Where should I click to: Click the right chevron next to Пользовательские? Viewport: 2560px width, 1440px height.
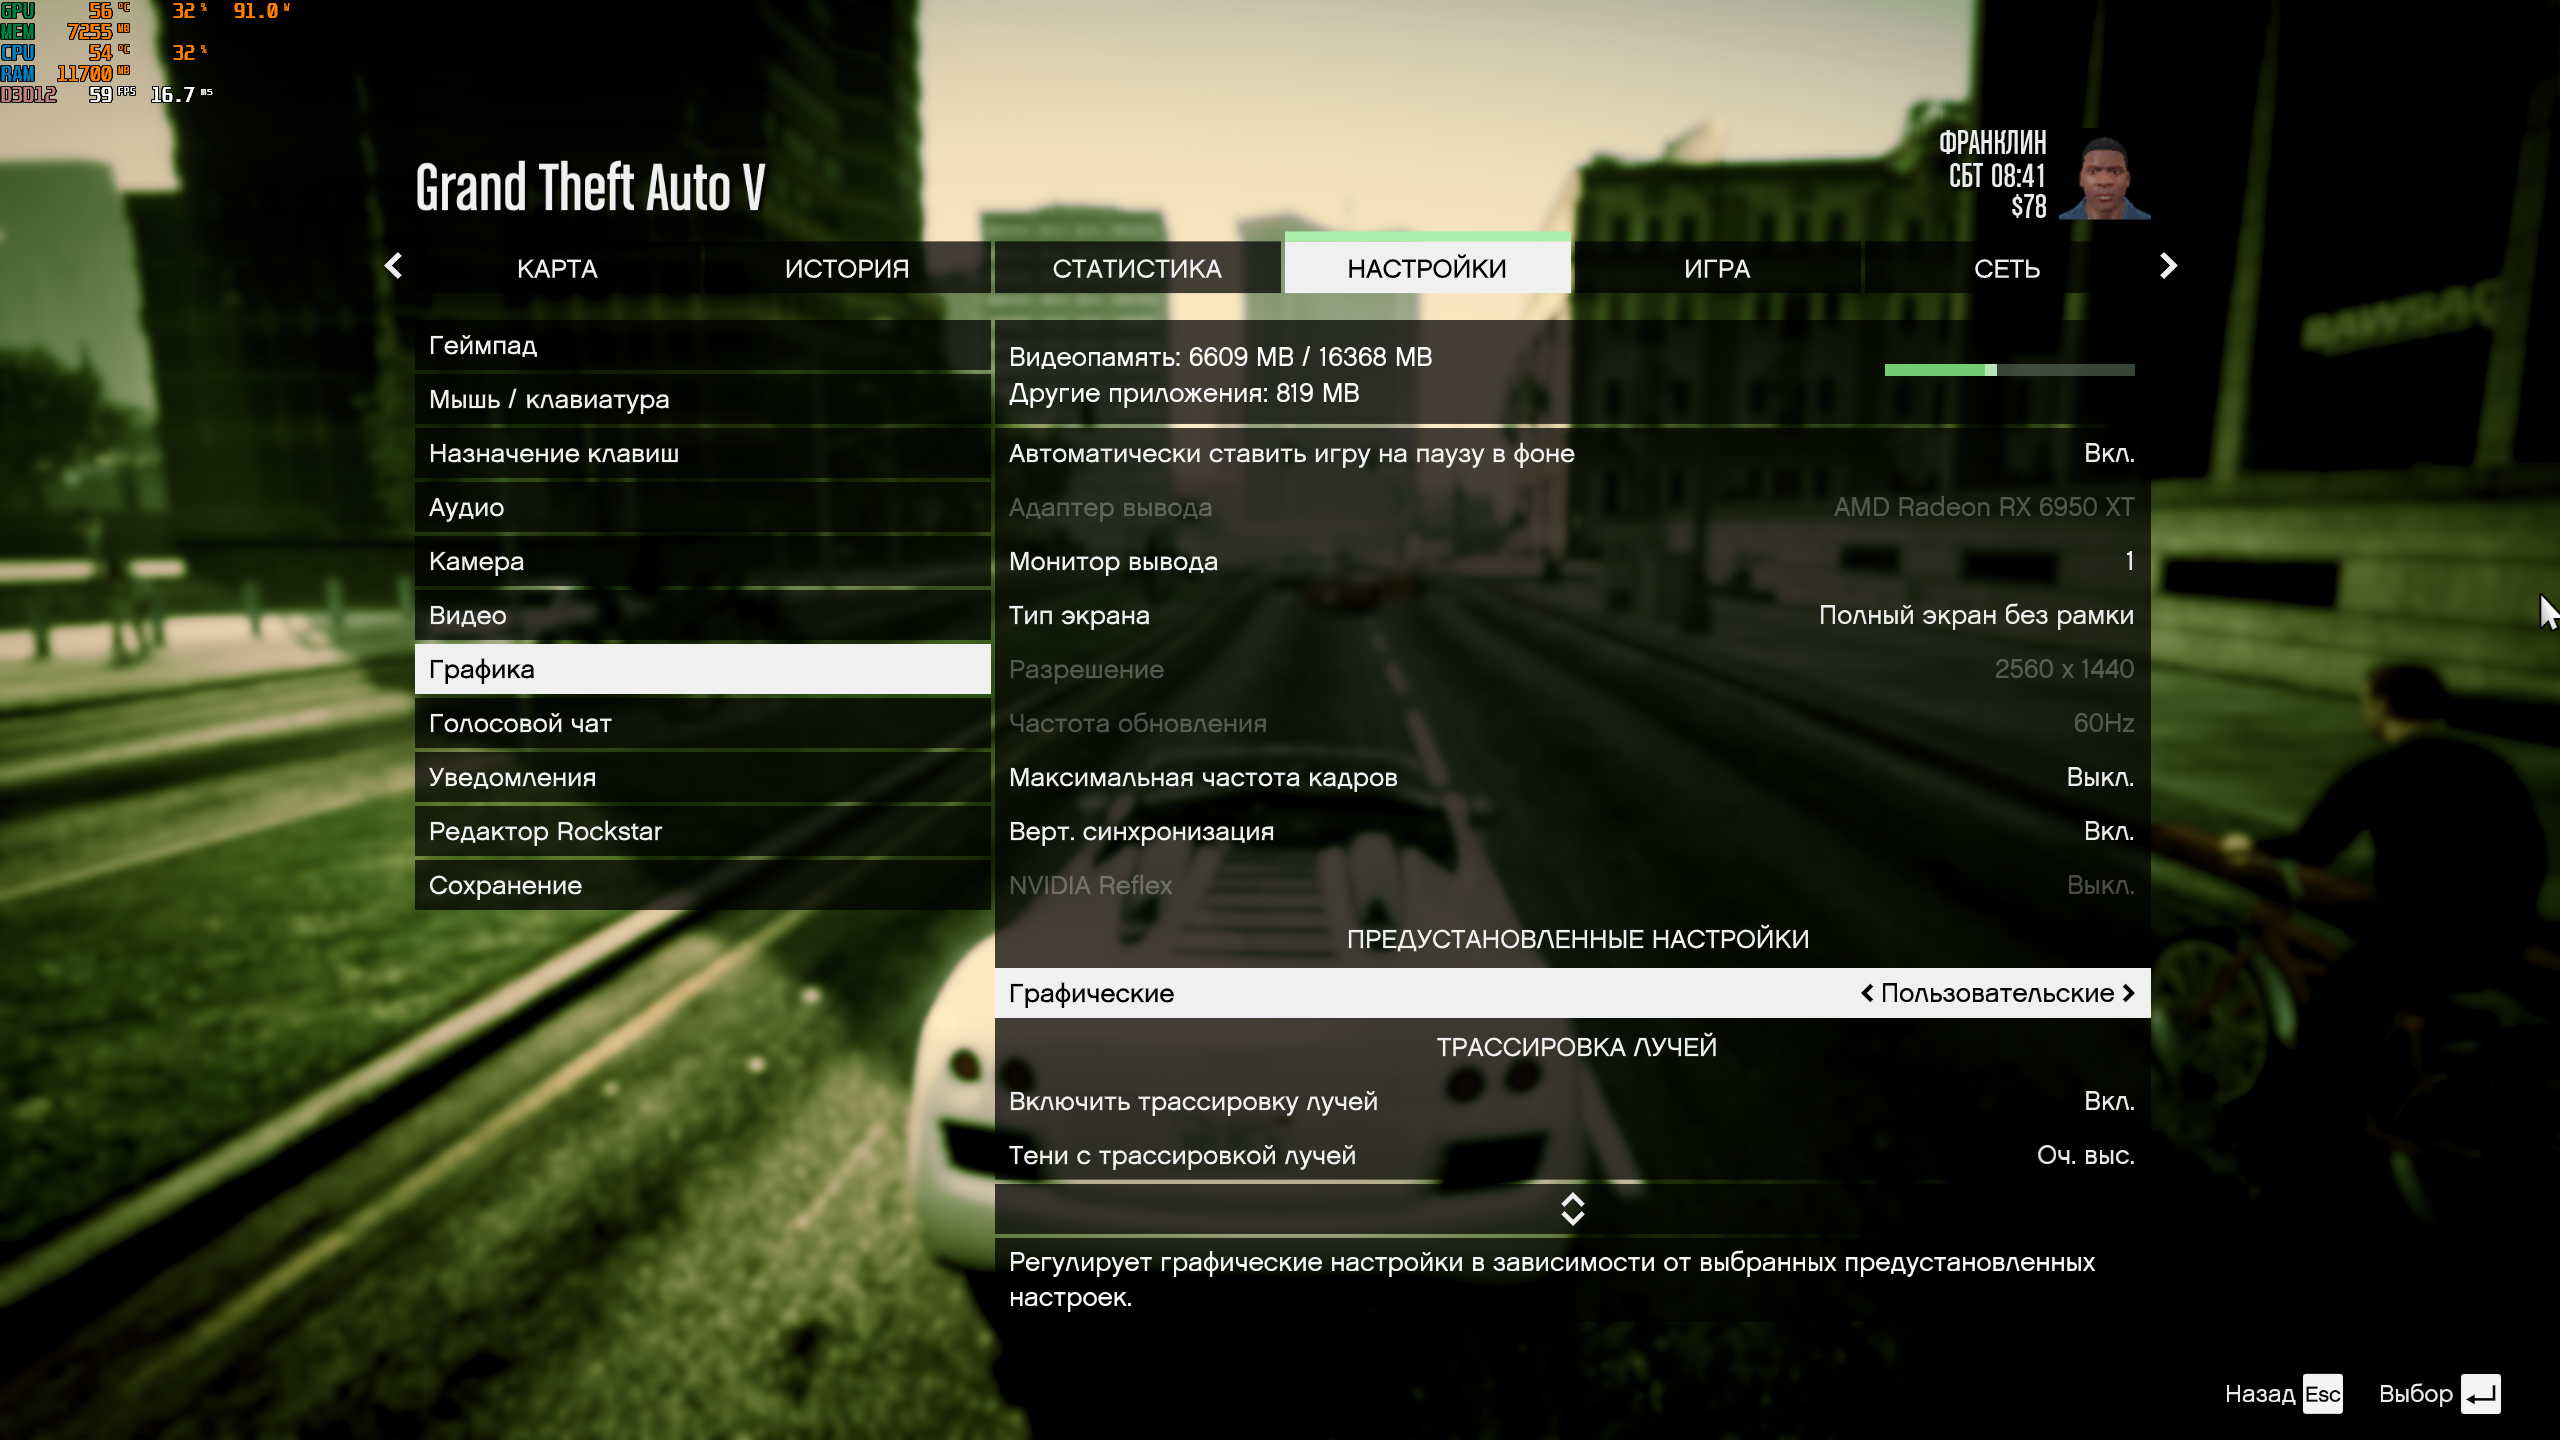pos(2128,993)
